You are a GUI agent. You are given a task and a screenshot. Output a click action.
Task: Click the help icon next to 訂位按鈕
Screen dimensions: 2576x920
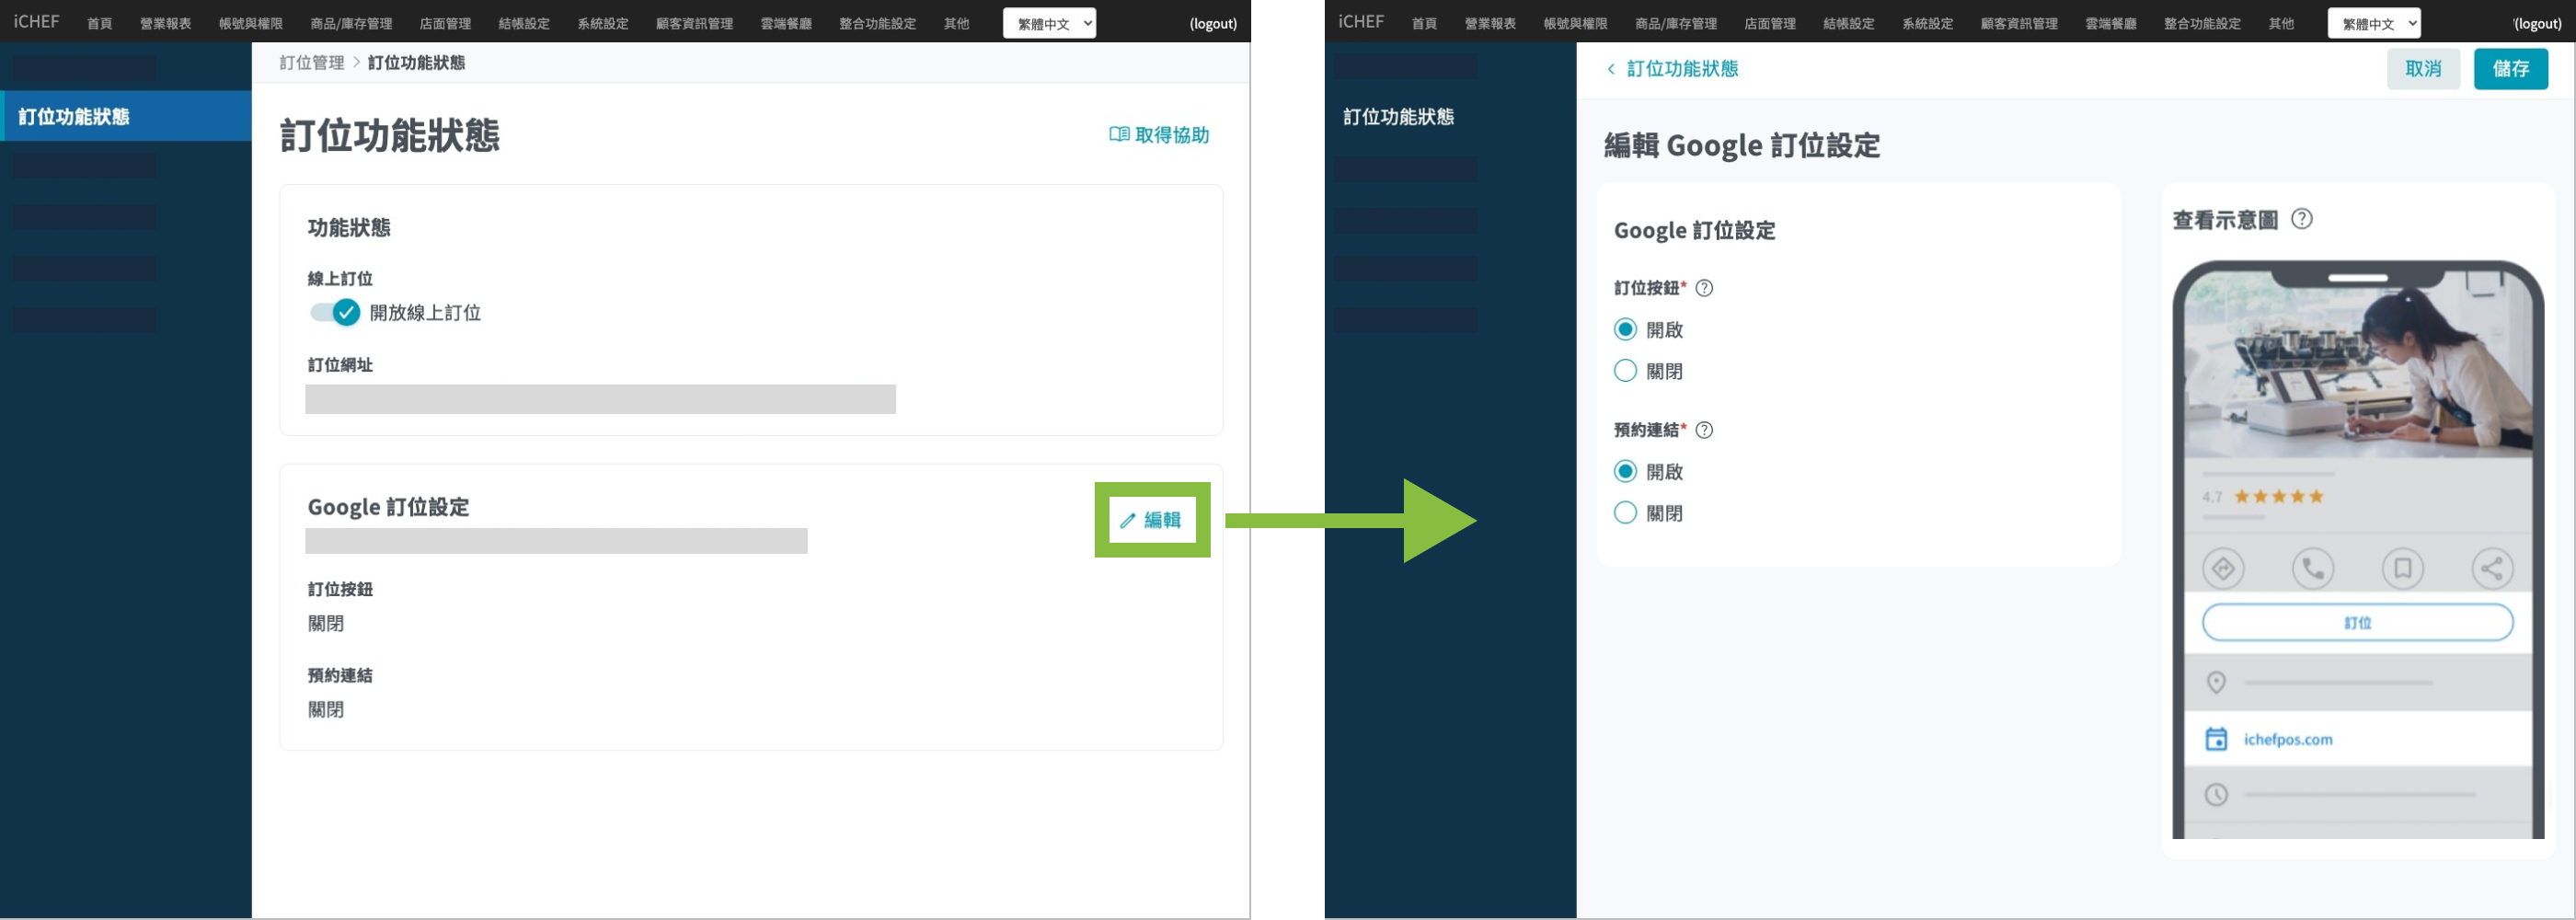[x=1705, y=288]
